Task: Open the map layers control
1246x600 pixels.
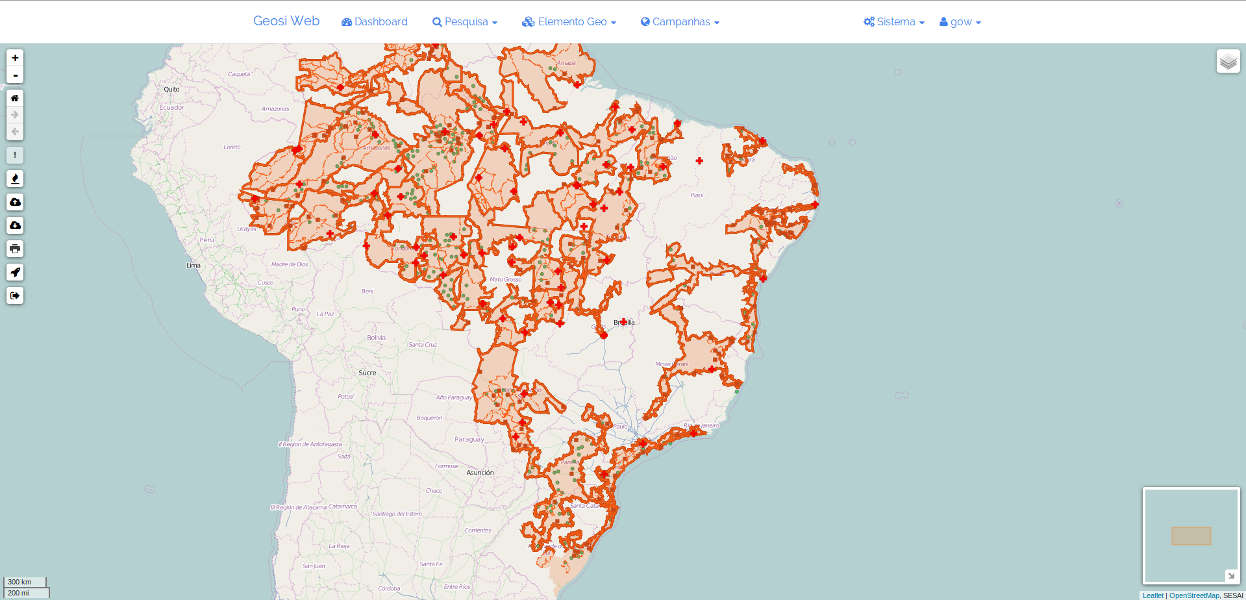Action: [1228, 61]
